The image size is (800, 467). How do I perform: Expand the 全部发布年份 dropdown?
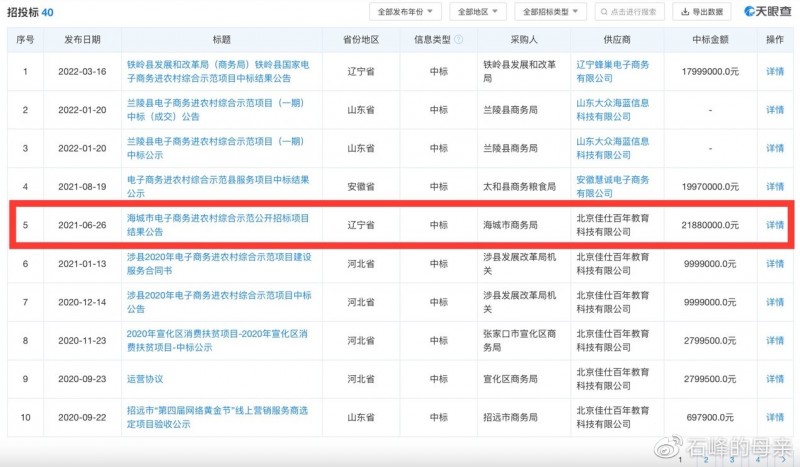[405, 12]
